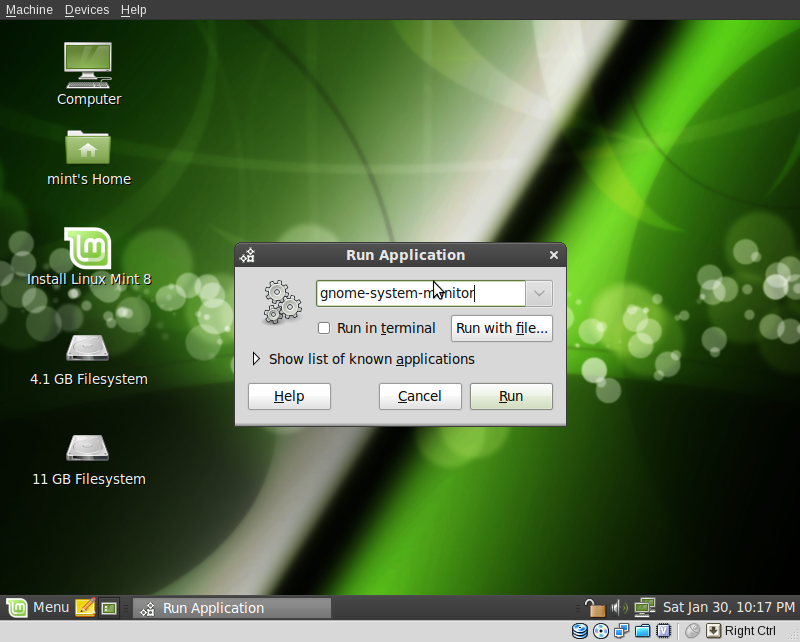
Task: Open the Devices menu
Action: pos(86,10)
